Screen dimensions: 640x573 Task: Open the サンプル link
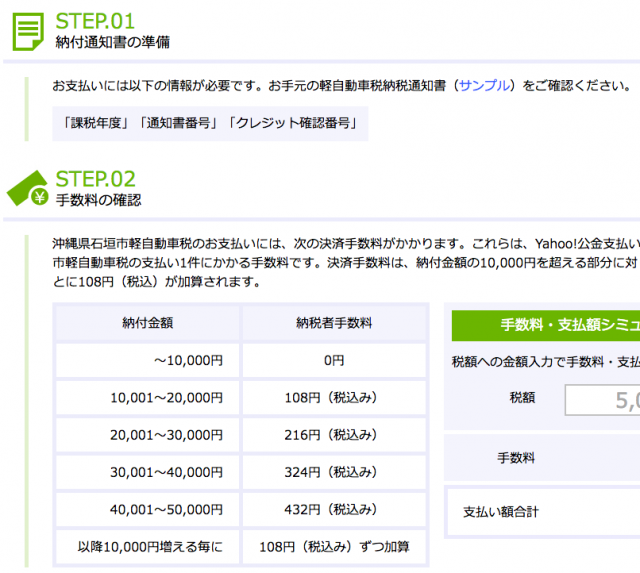pyautogui.click(x=484, y=86)
